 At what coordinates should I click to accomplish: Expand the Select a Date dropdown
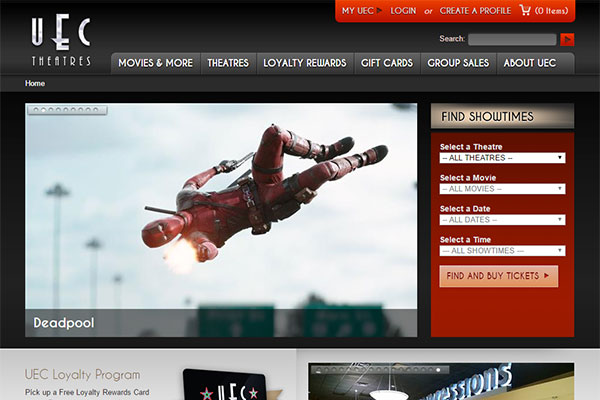502,220
